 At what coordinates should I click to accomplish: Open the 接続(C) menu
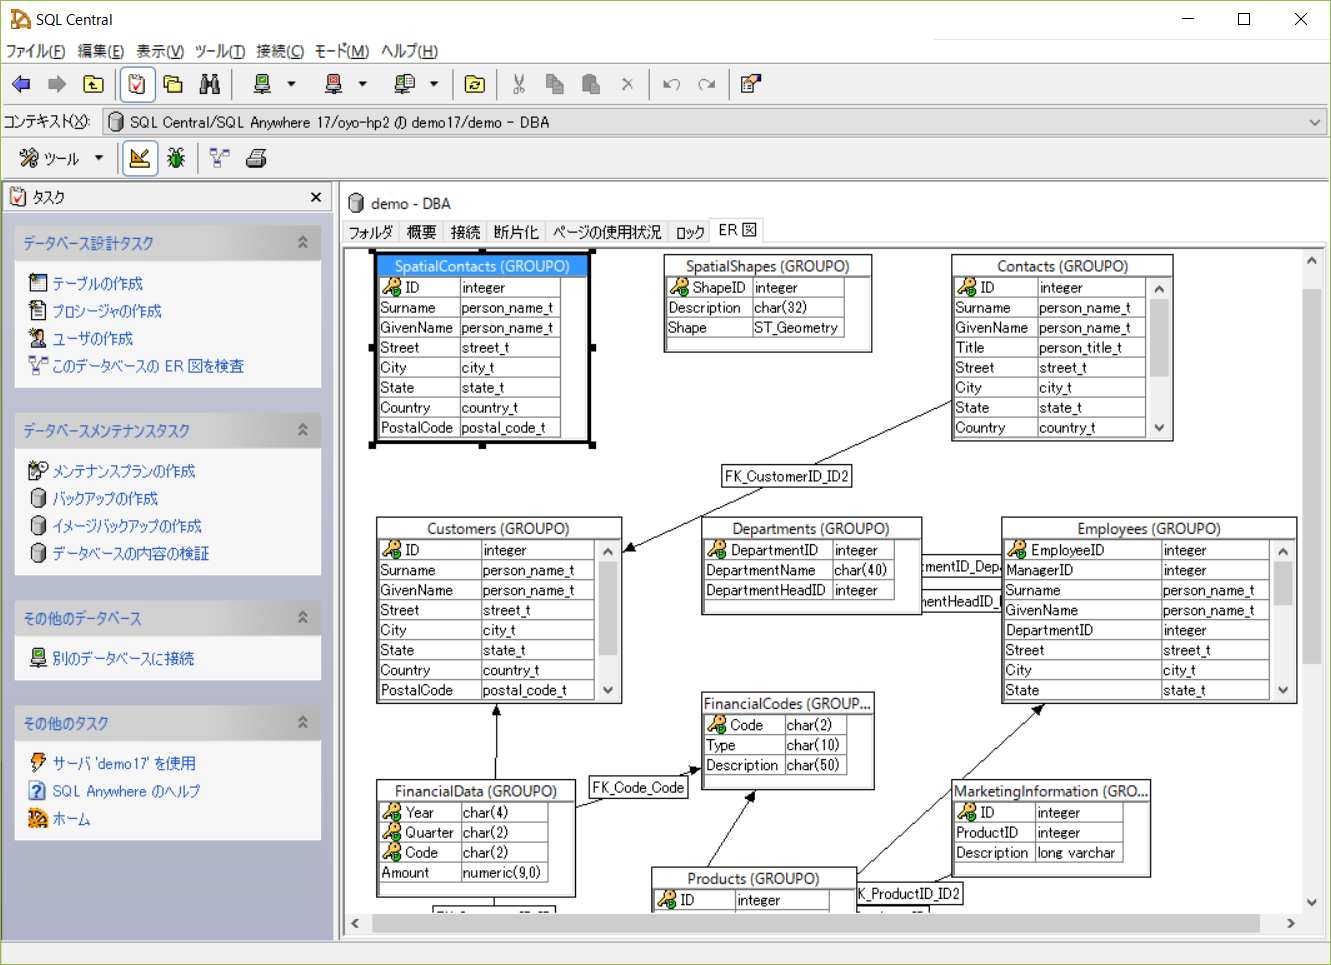tap(280, 51)
